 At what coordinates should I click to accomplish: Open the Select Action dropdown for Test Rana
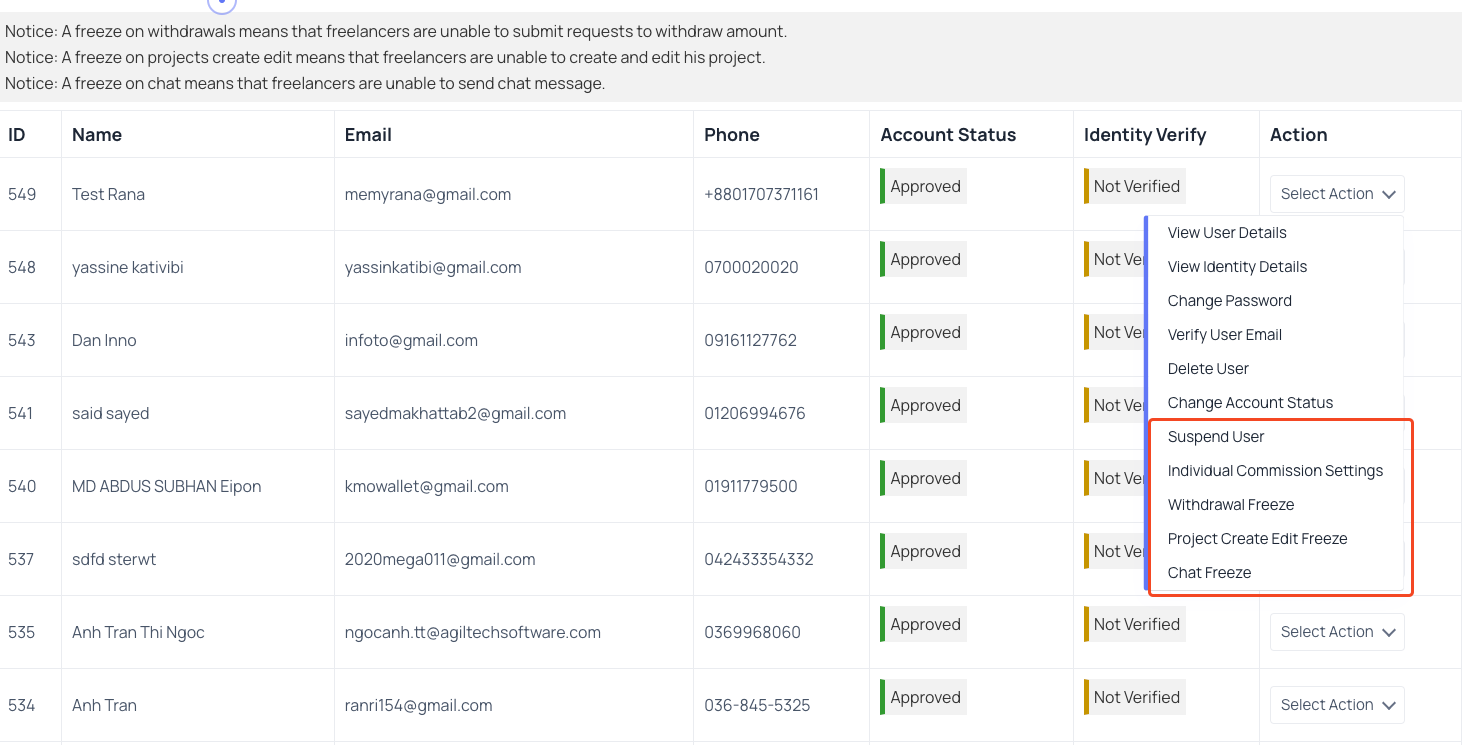1336,193
